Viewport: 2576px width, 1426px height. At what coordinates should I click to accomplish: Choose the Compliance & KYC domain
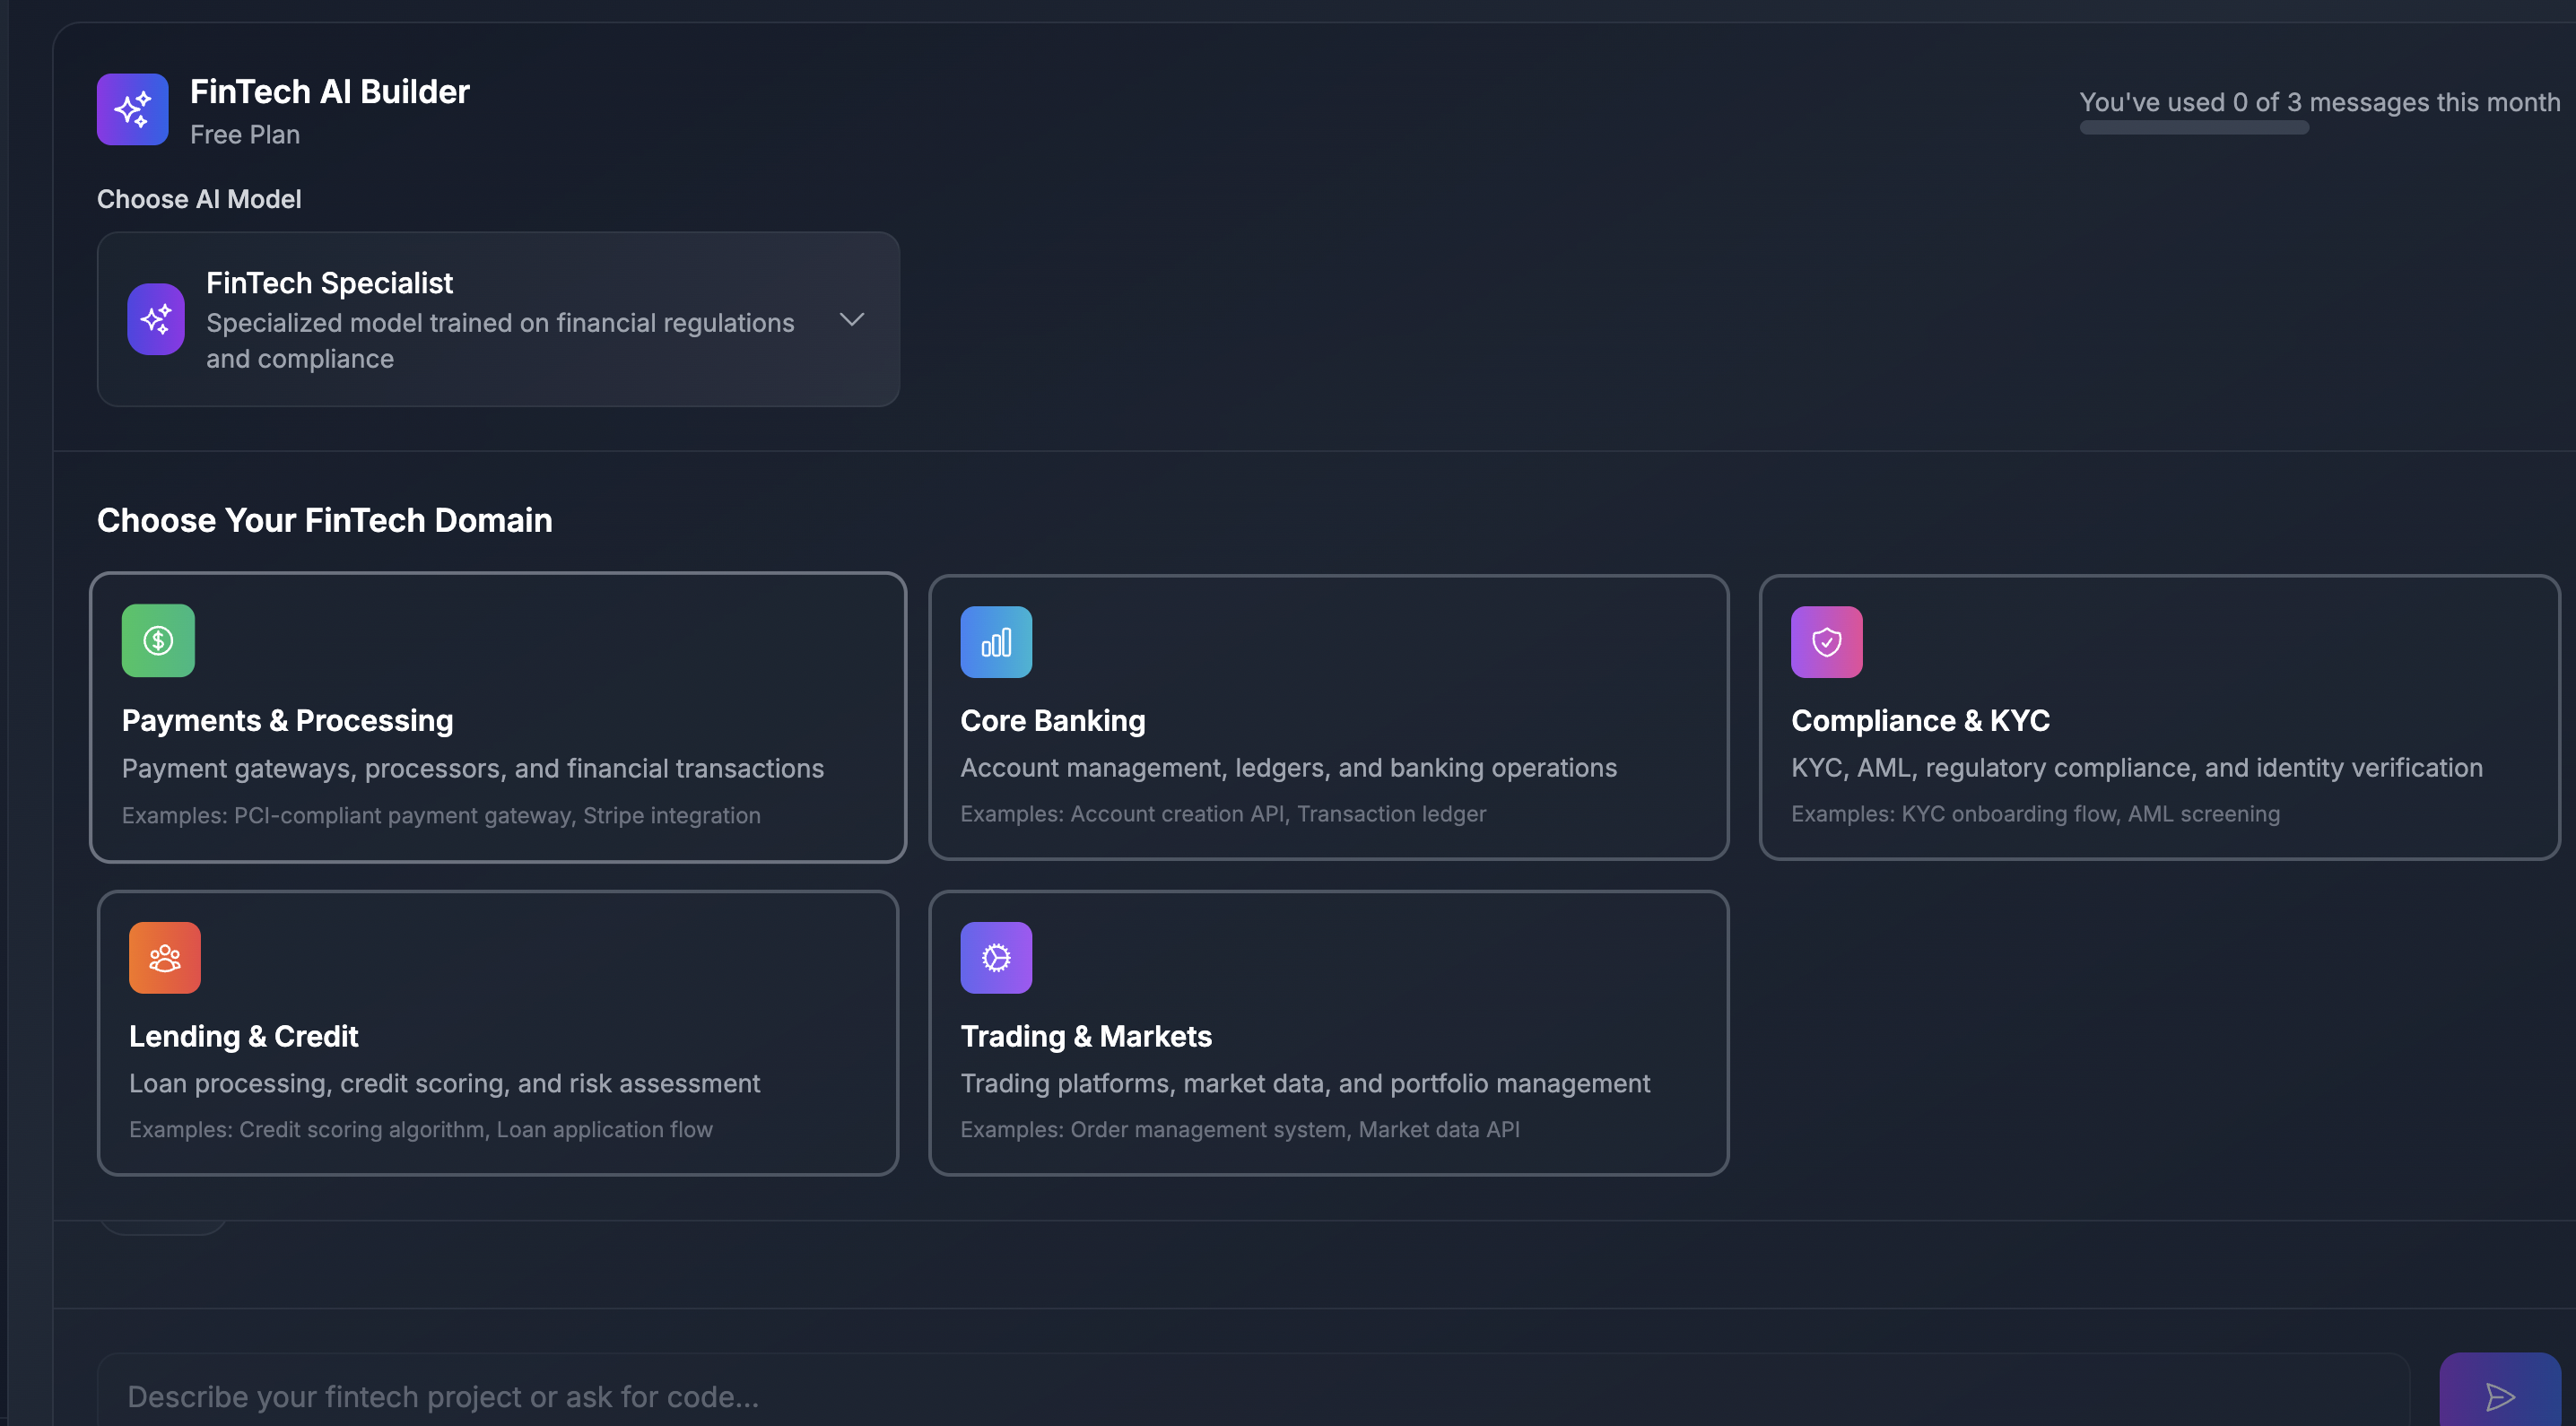2160,717
